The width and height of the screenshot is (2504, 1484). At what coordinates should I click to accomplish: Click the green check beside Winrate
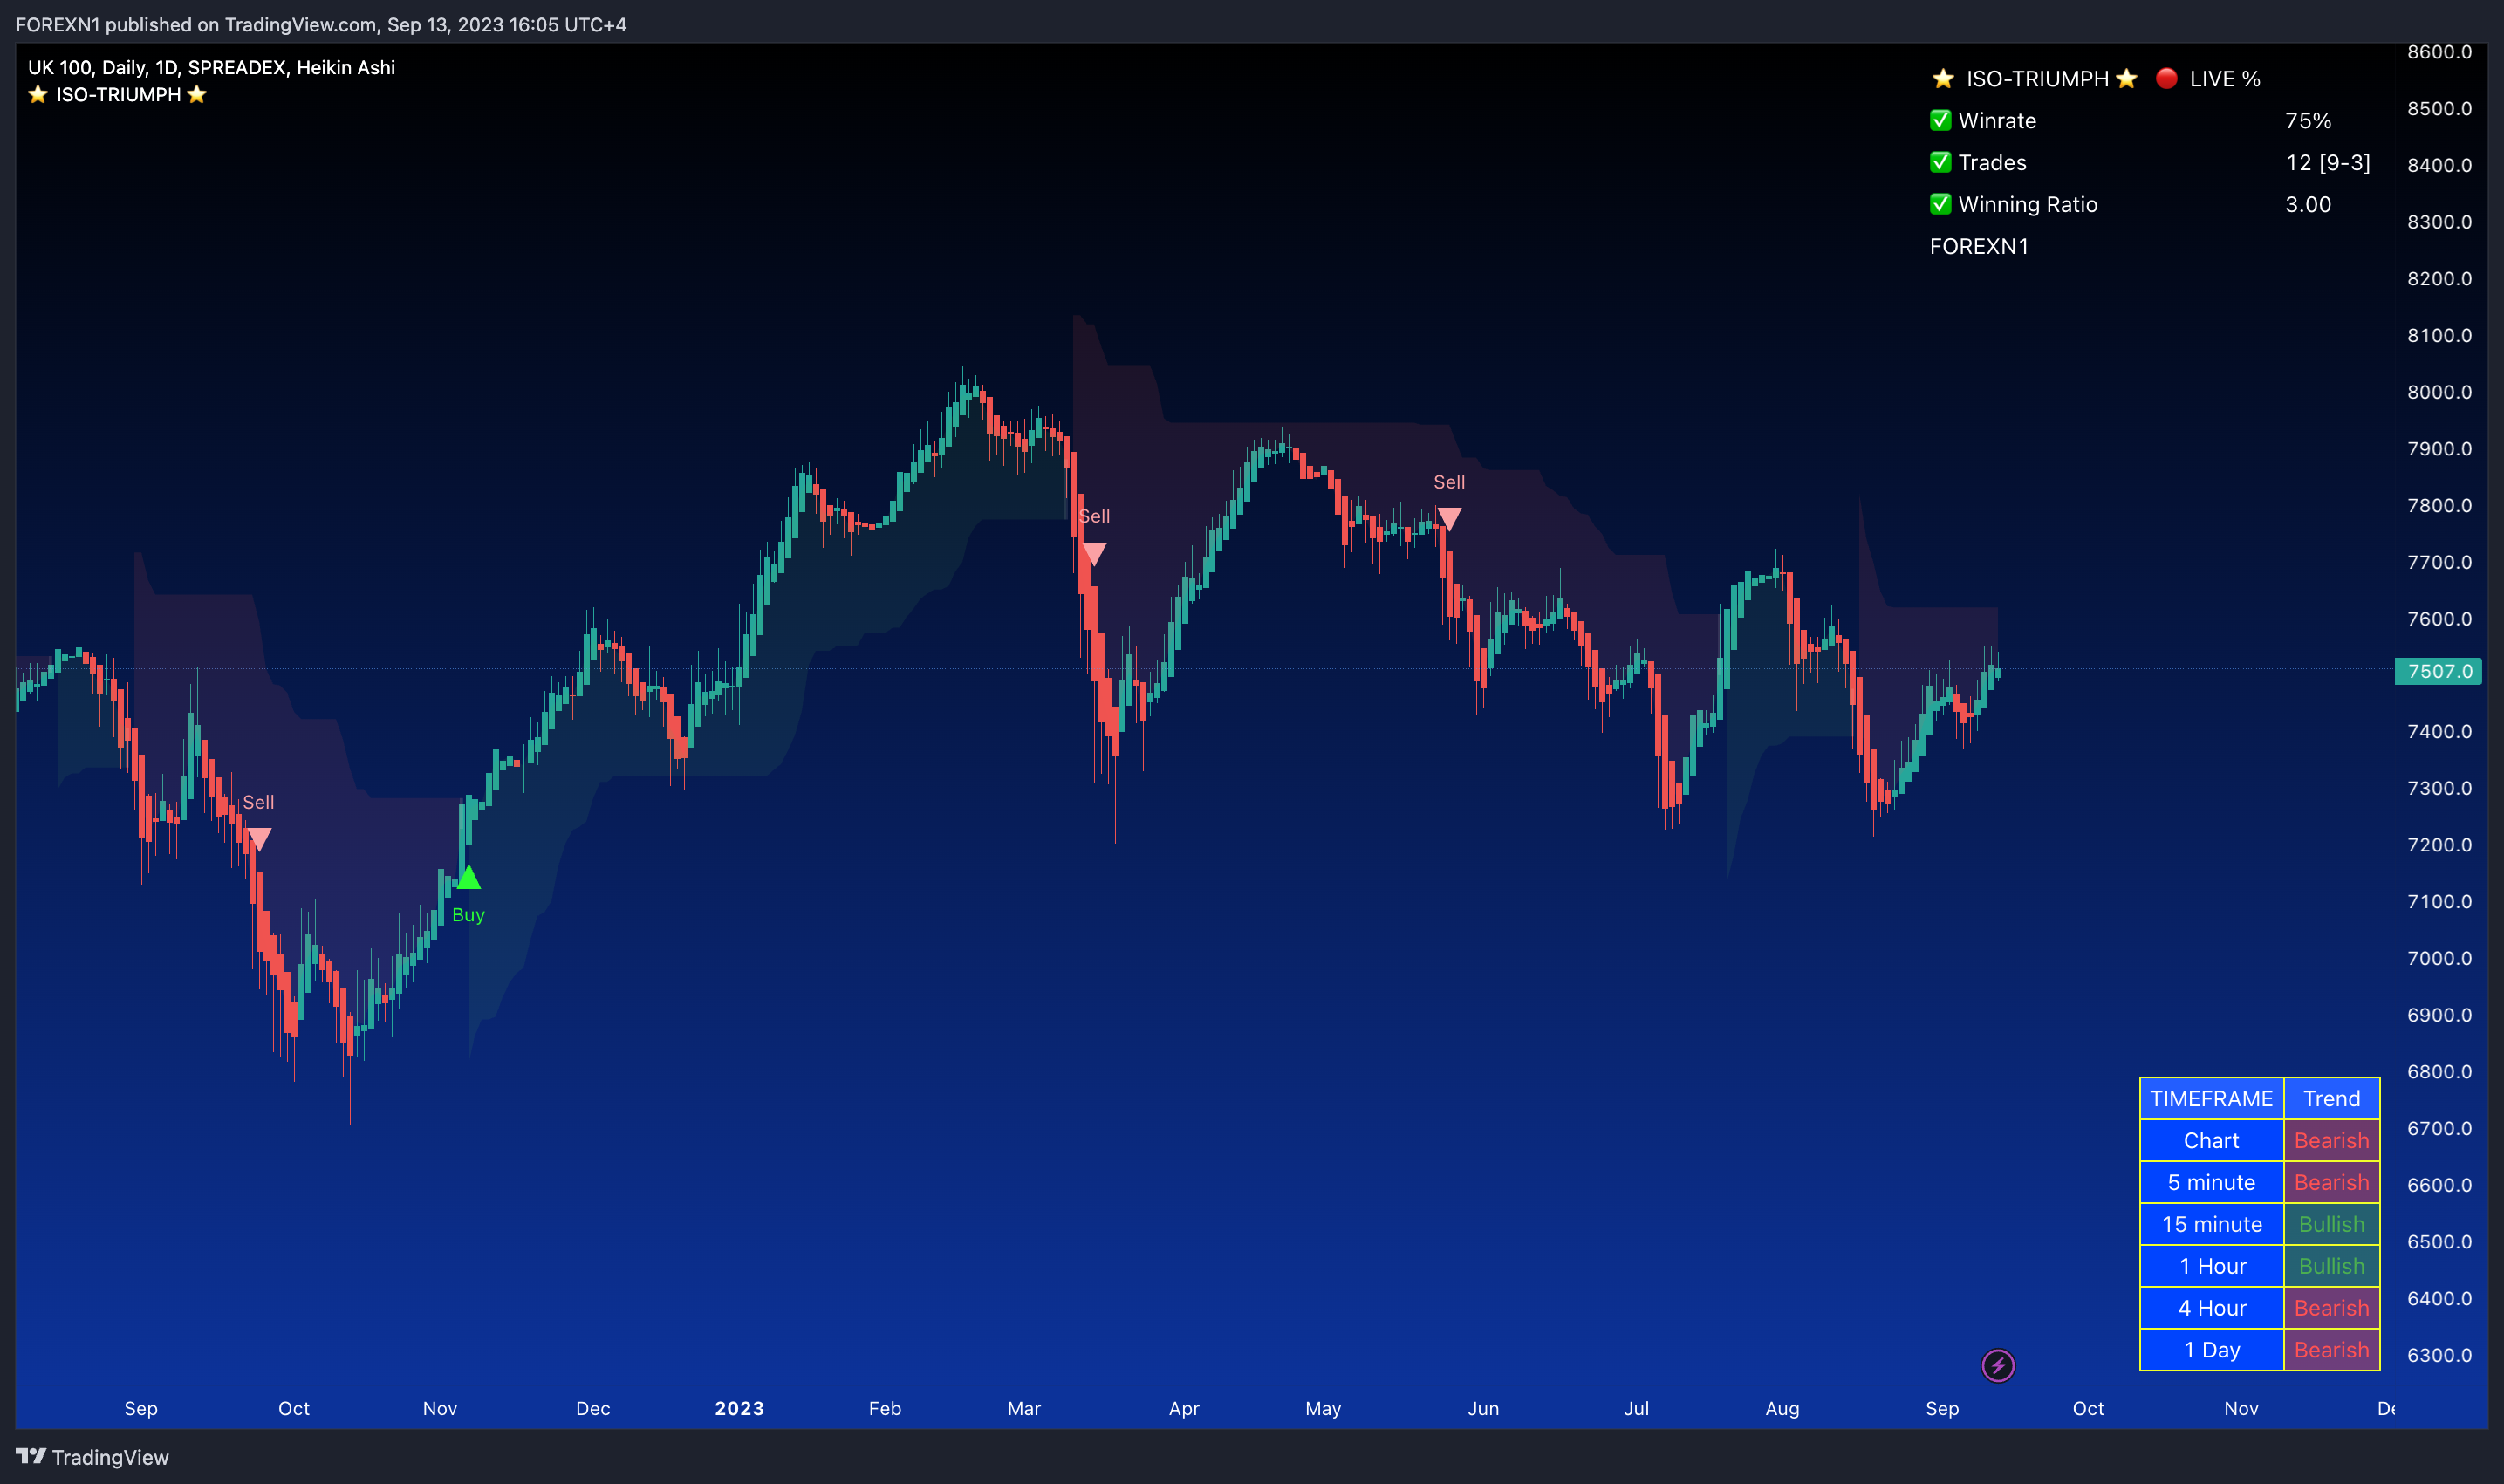(1940, 120)
